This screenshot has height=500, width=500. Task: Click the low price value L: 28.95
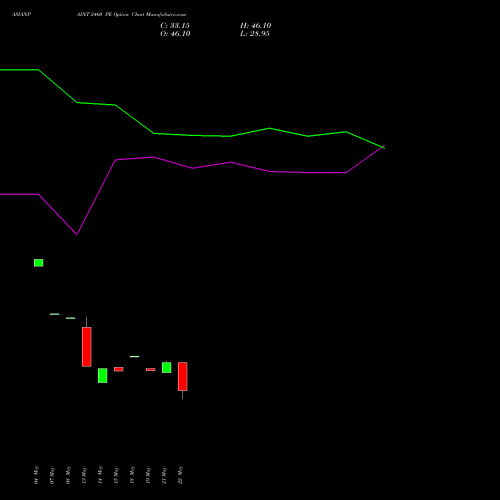pyautogui.click(x=255, y=34)
